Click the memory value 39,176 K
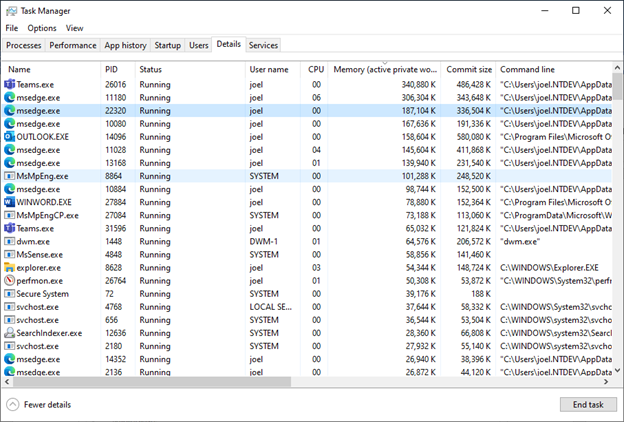 [x=421, y=294]
